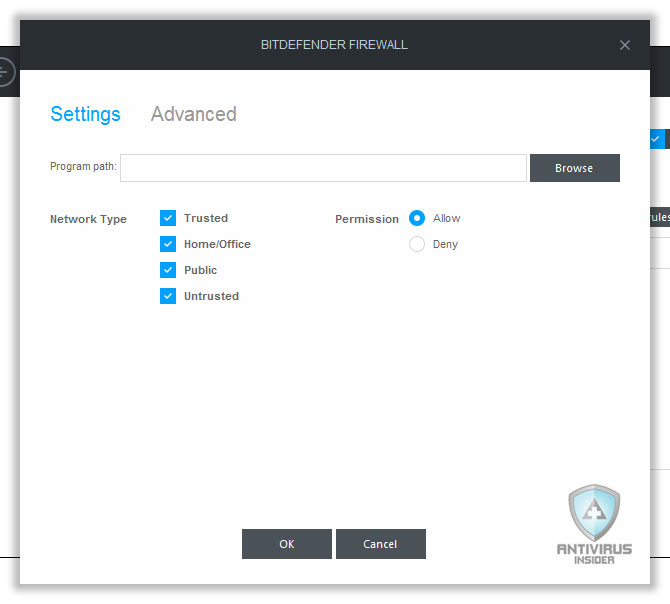Click the back arrow in background window
670x604 pixels.
(x=5, y=72)
